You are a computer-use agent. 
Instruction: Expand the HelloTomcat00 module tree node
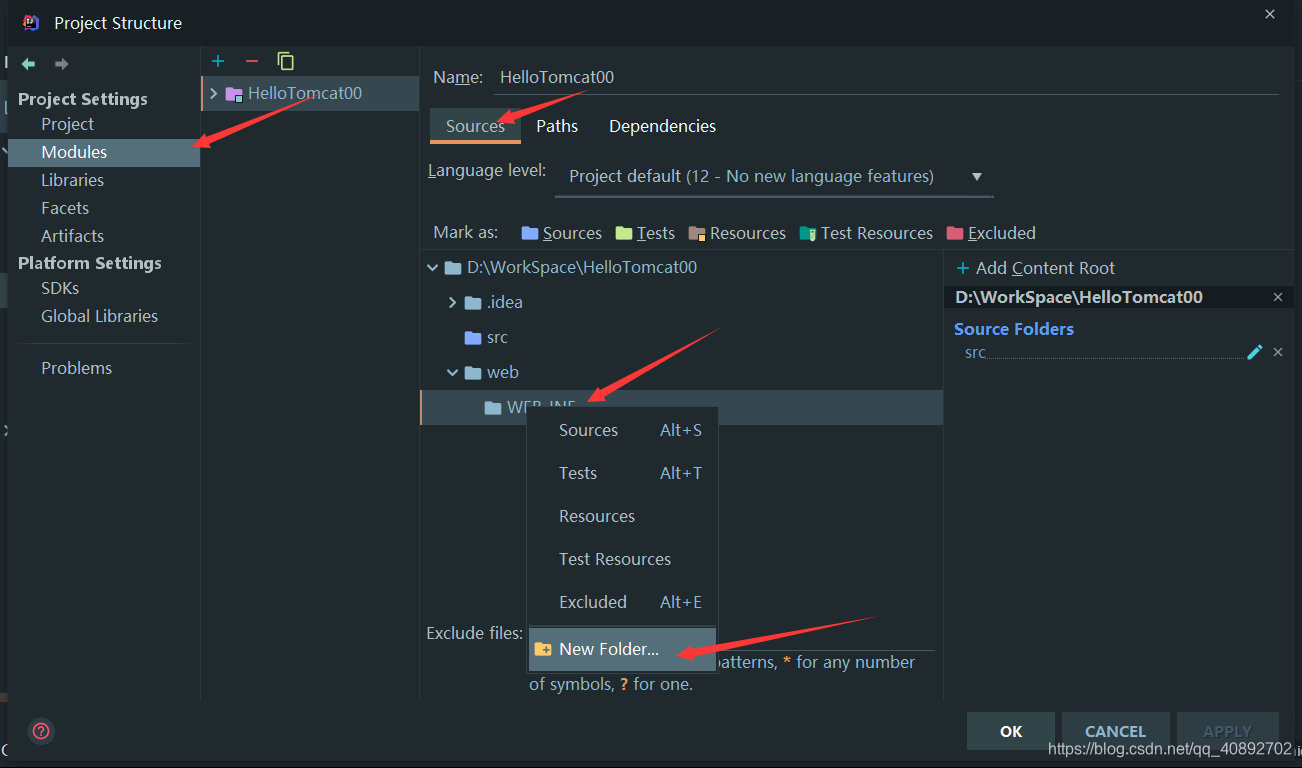click(x=213, y=93)
